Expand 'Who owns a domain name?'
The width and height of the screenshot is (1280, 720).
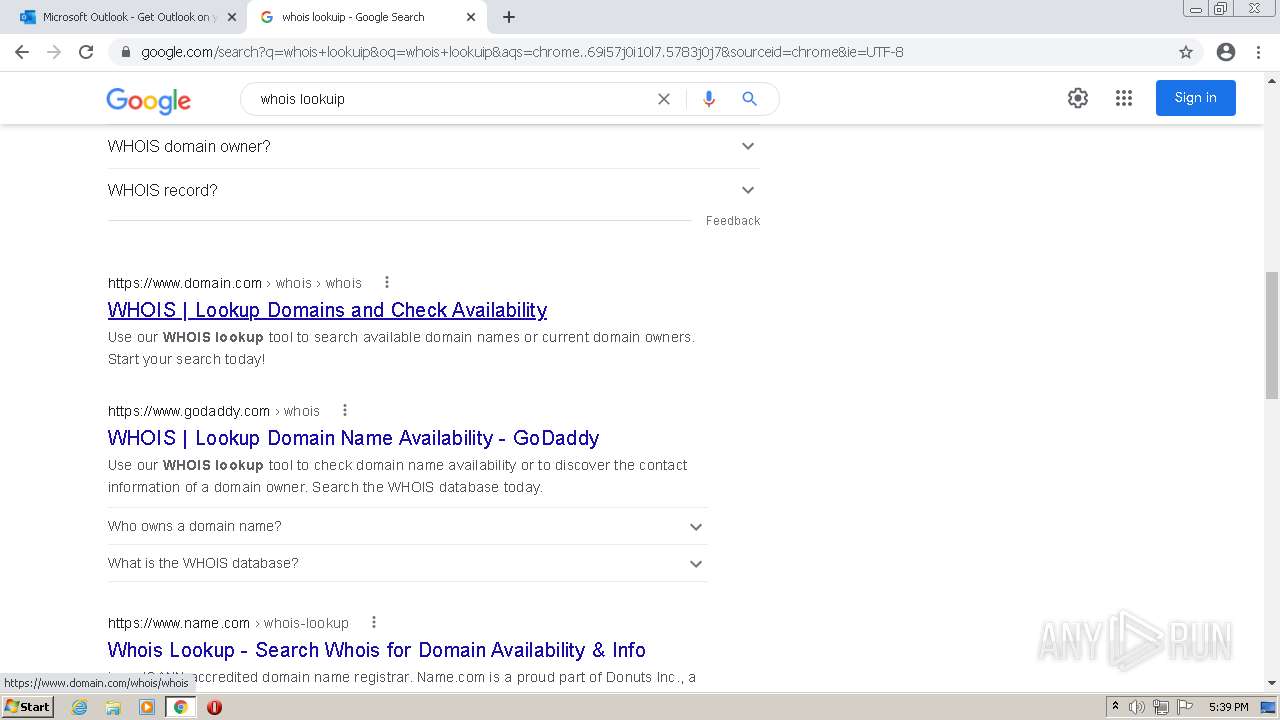(407, 526)
